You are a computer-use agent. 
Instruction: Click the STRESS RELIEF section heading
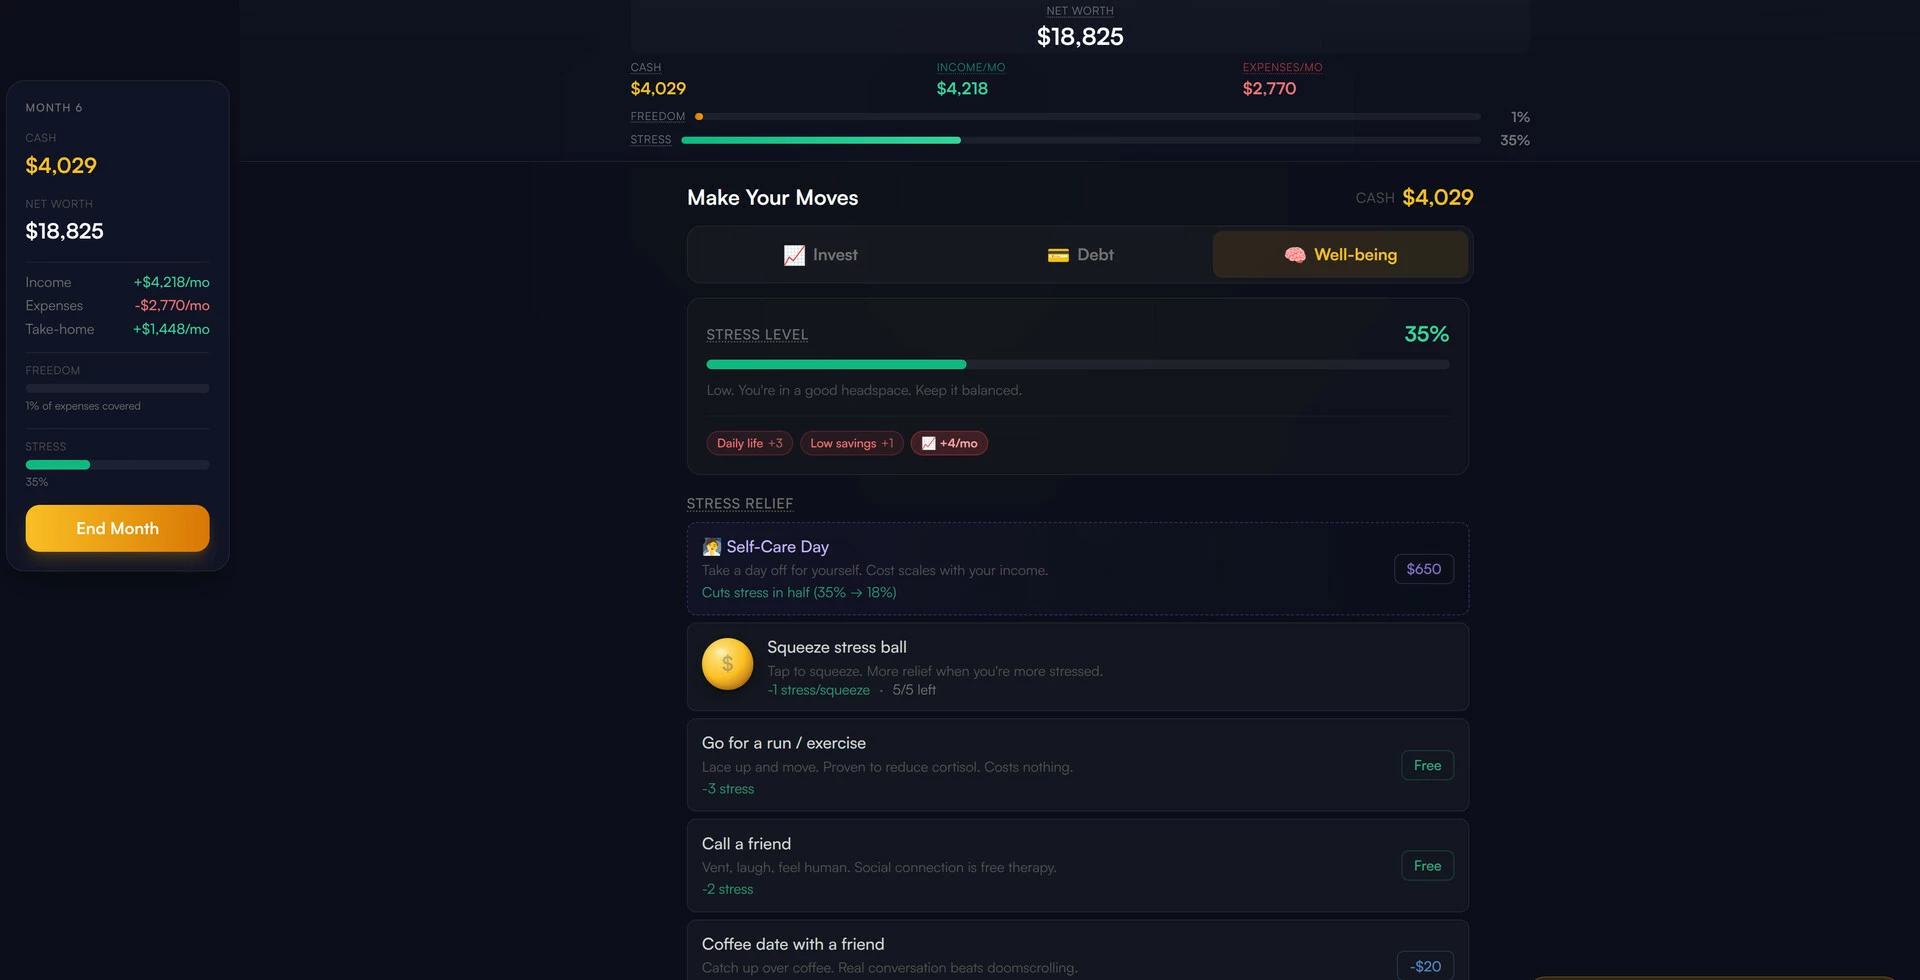[740, 504]
